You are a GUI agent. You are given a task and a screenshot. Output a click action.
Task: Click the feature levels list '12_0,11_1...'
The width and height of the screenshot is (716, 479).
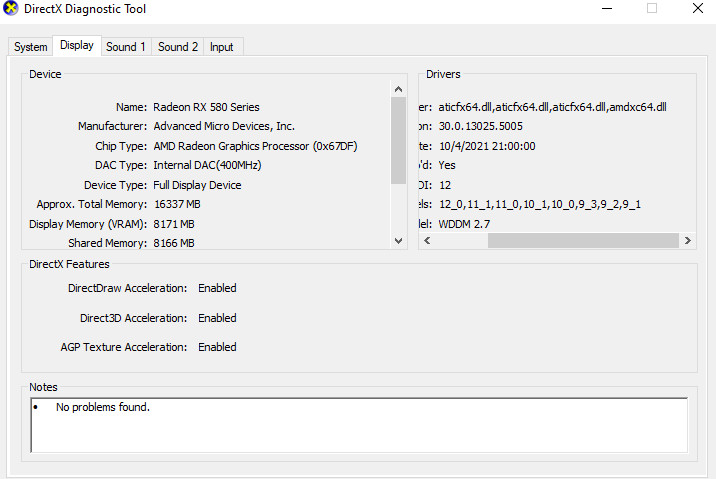click(x=540, y=204)
